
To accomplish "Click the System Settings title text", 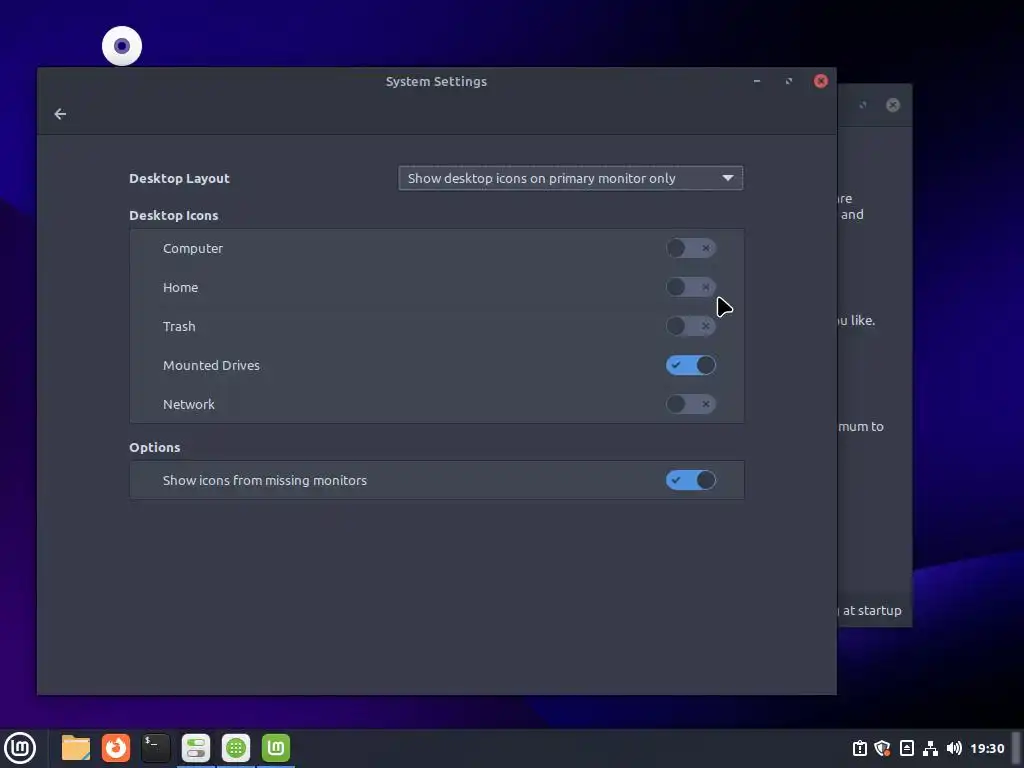I will (436, 82).
